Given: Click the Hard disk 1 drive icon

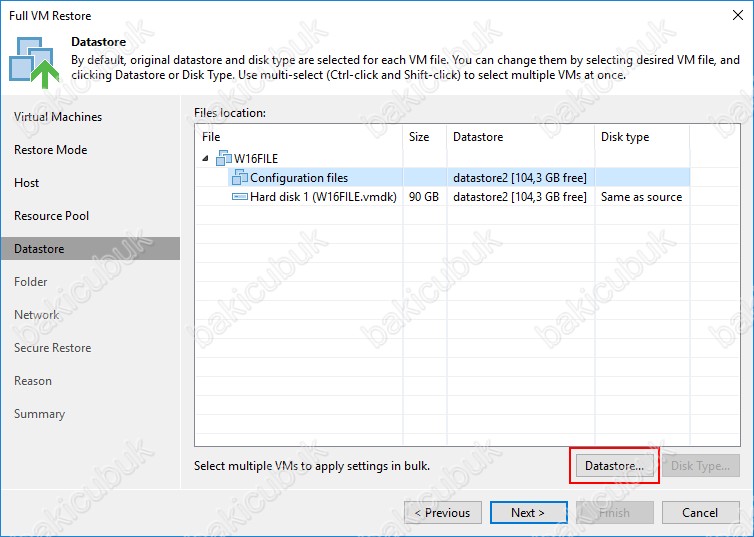Looking at the screenshot, I should coord(239,197).
